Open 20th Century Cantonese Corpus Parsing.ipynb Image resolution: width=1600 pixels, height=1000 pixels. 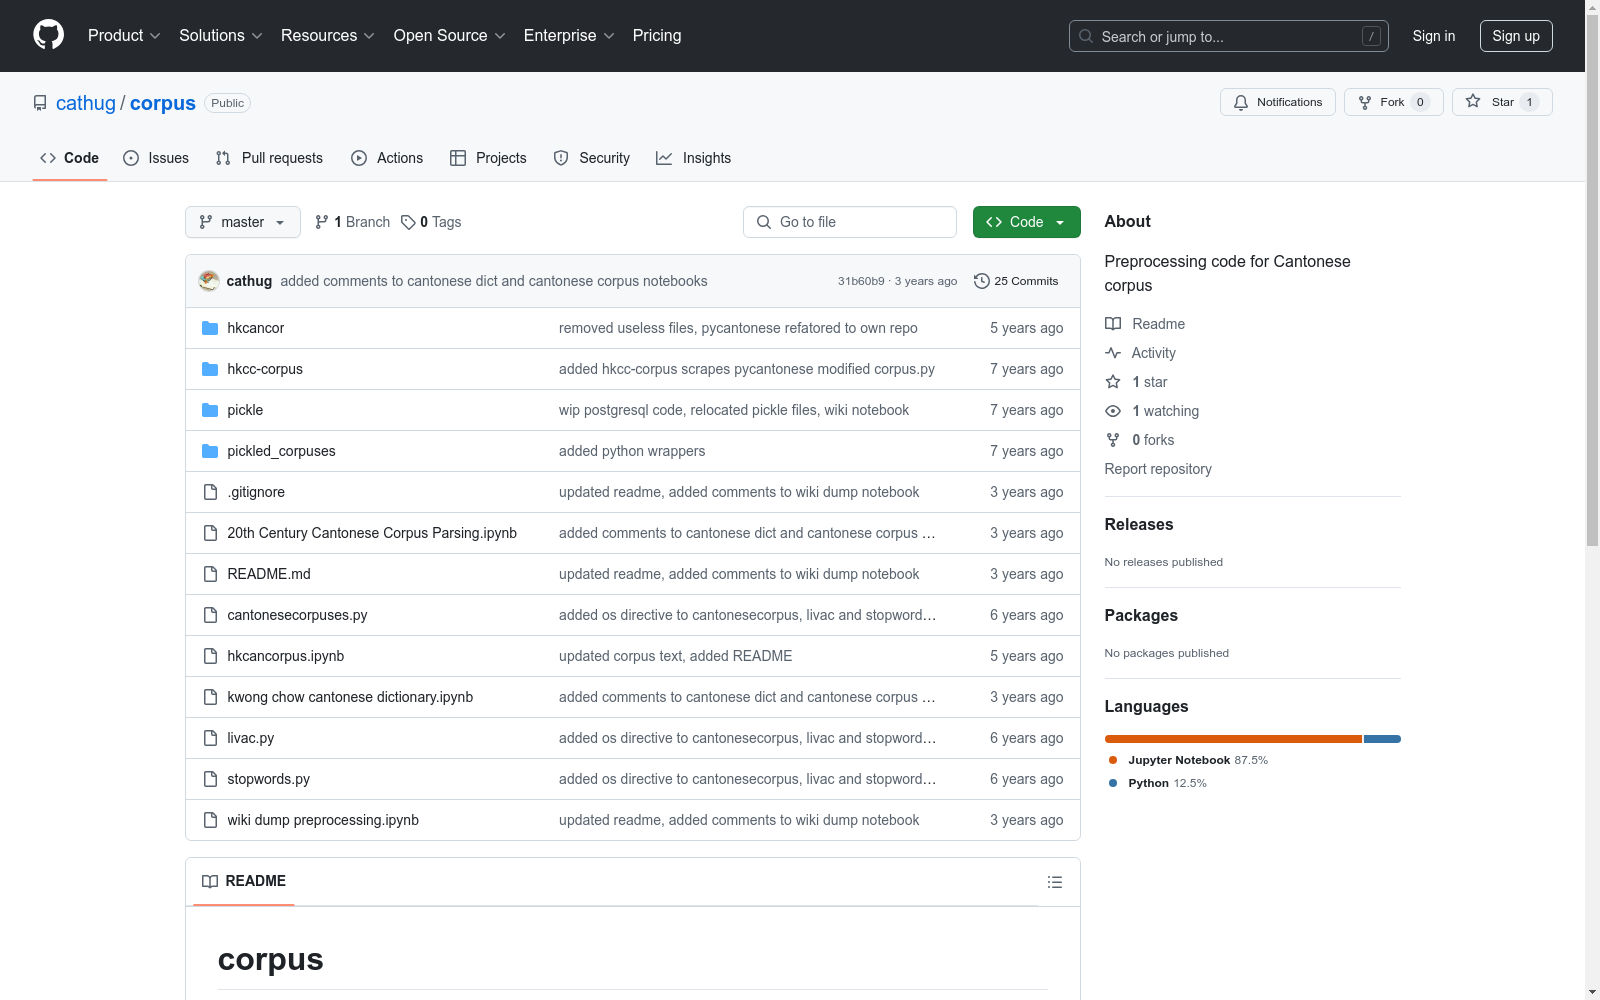point(372,533)
